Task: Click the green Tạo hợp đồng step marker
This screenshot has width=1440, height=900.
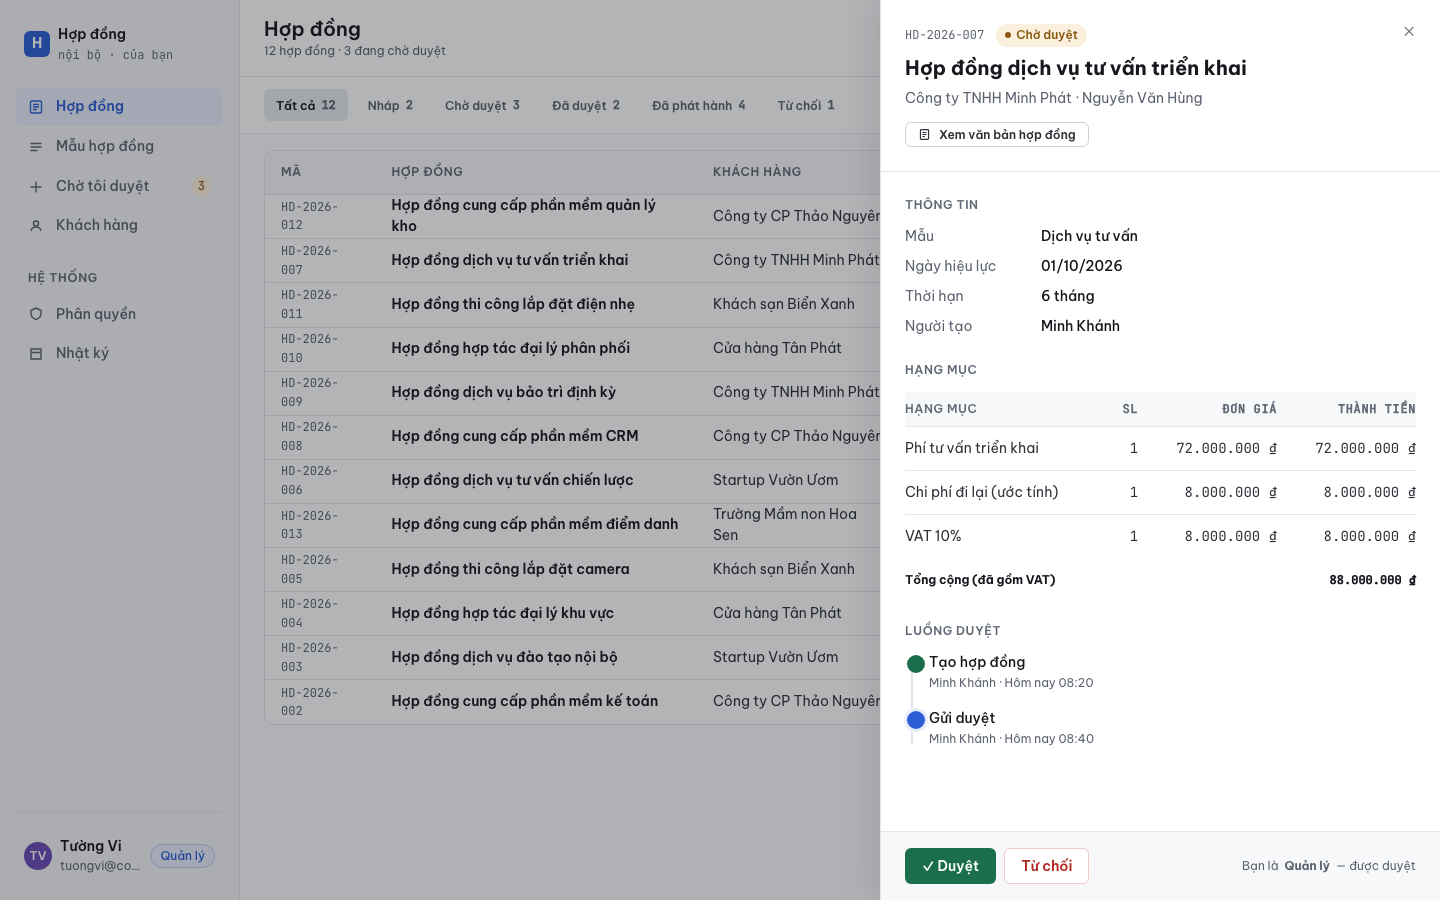Action: pos(915,664)
